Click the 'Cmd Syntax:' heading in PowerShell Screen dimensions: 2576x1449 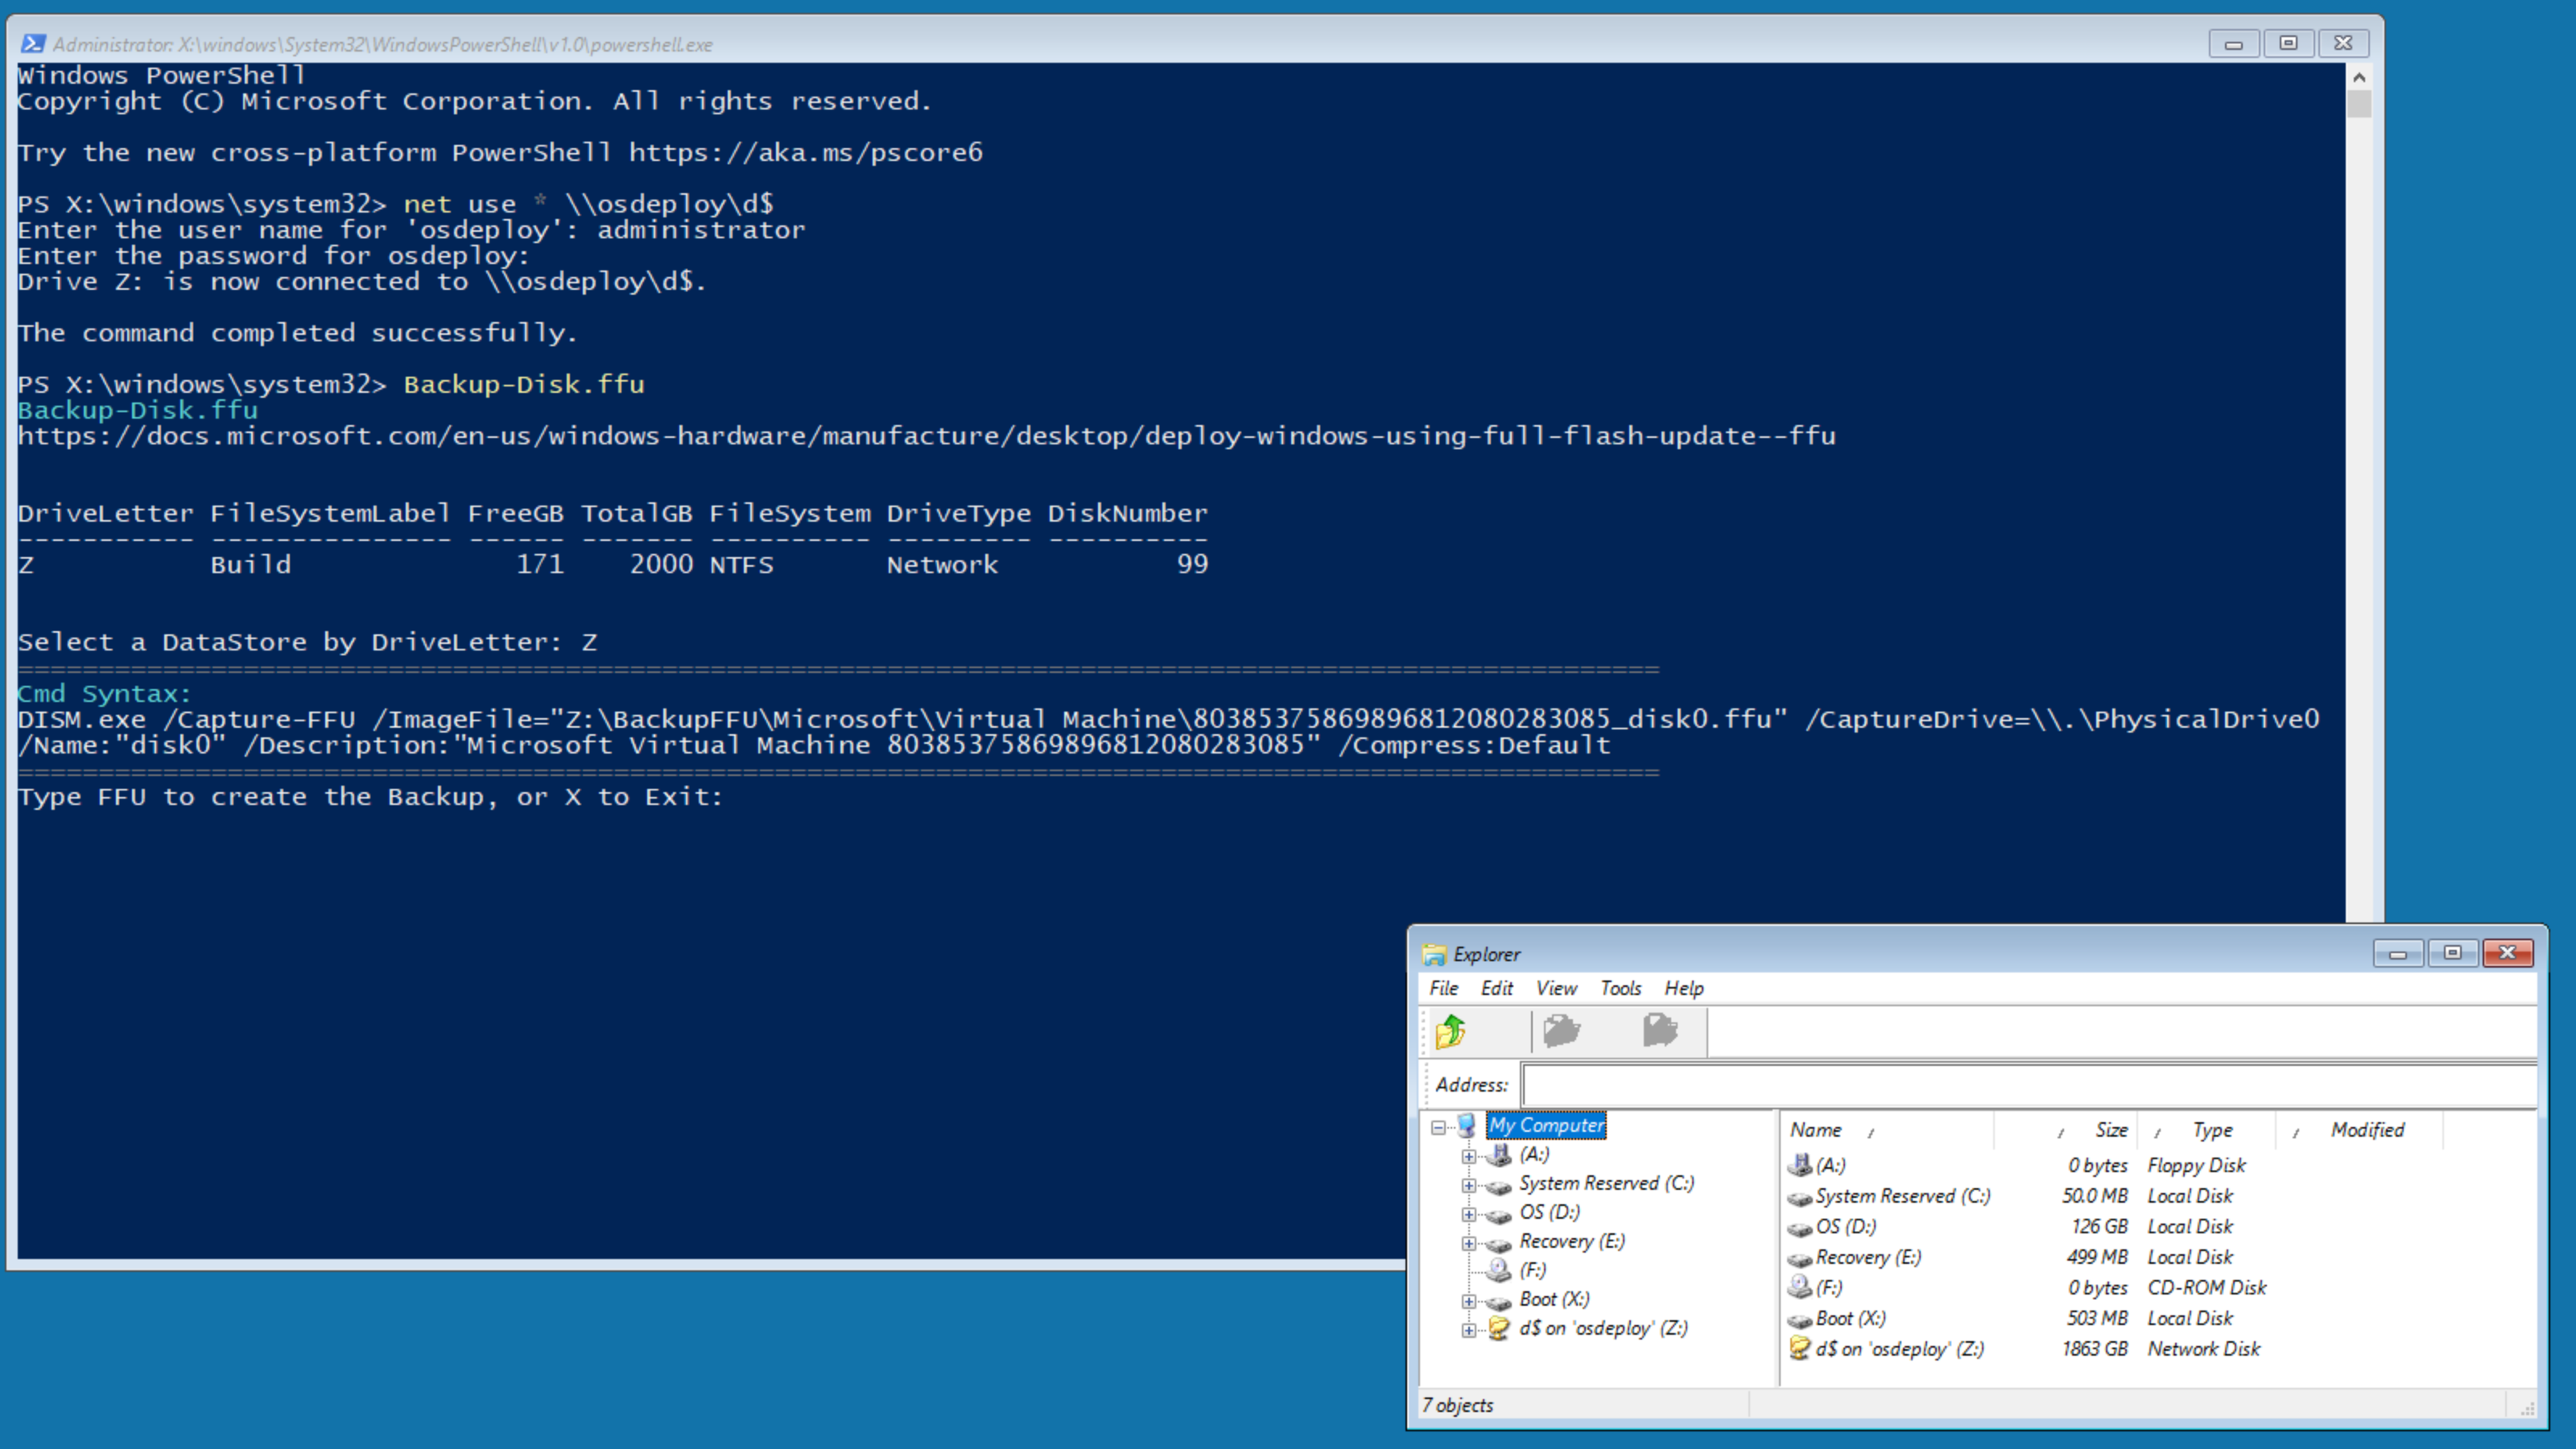pyautogui.click(x=104, y=694)
